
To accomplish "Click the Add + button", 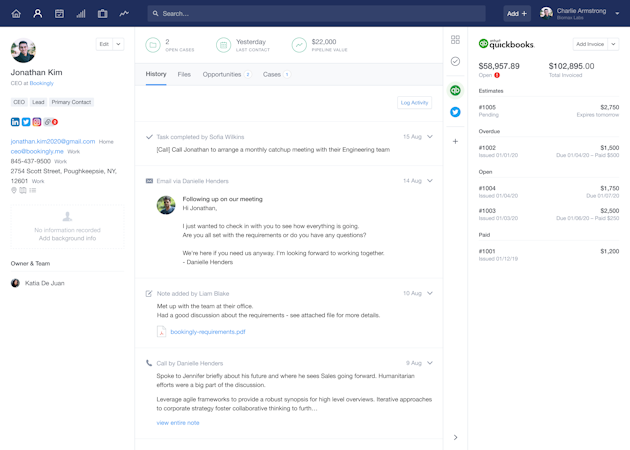I will tap(517, 14).
